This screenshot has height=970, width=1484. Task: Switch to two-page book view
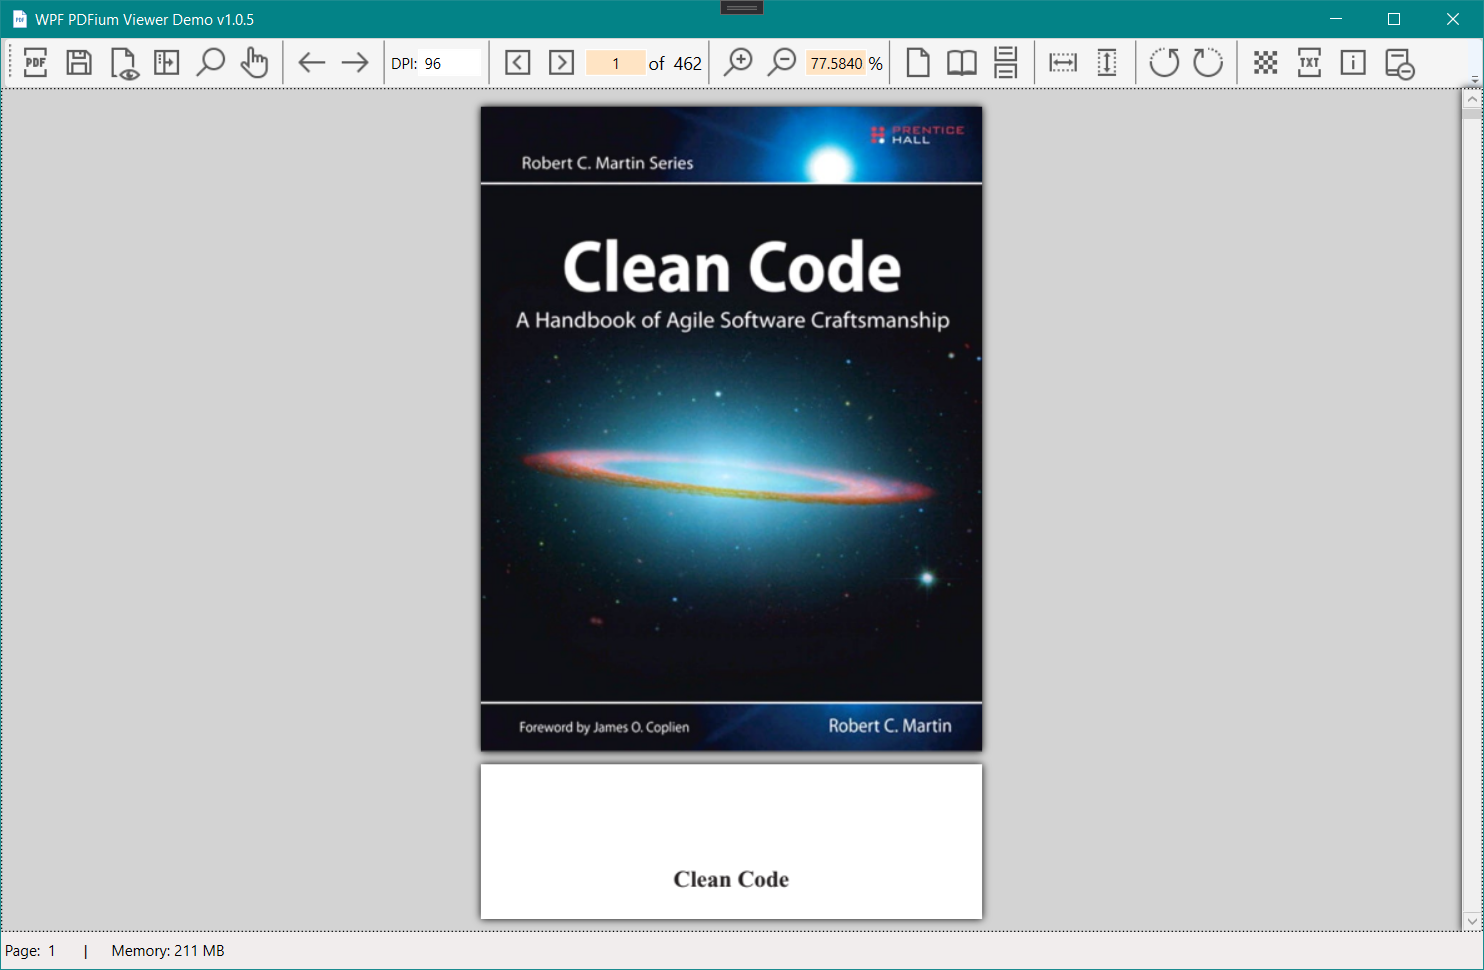click(962, 63)
